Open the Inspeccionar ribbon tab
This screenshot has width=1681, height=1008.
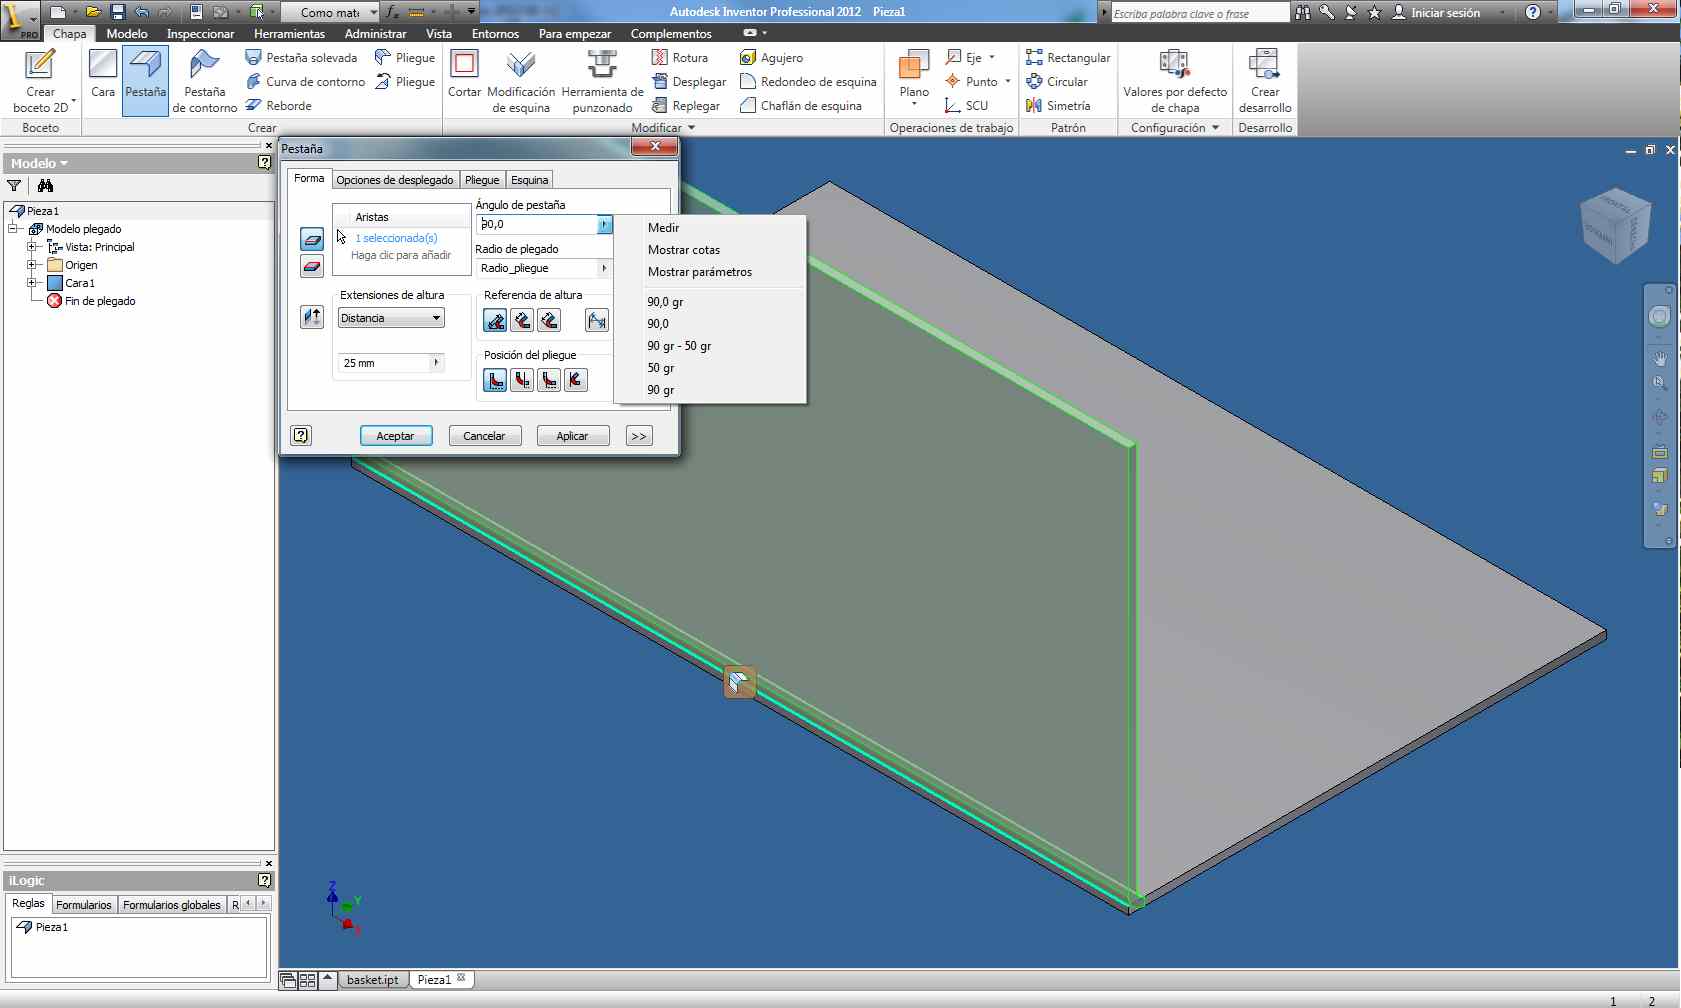[200, 34]
